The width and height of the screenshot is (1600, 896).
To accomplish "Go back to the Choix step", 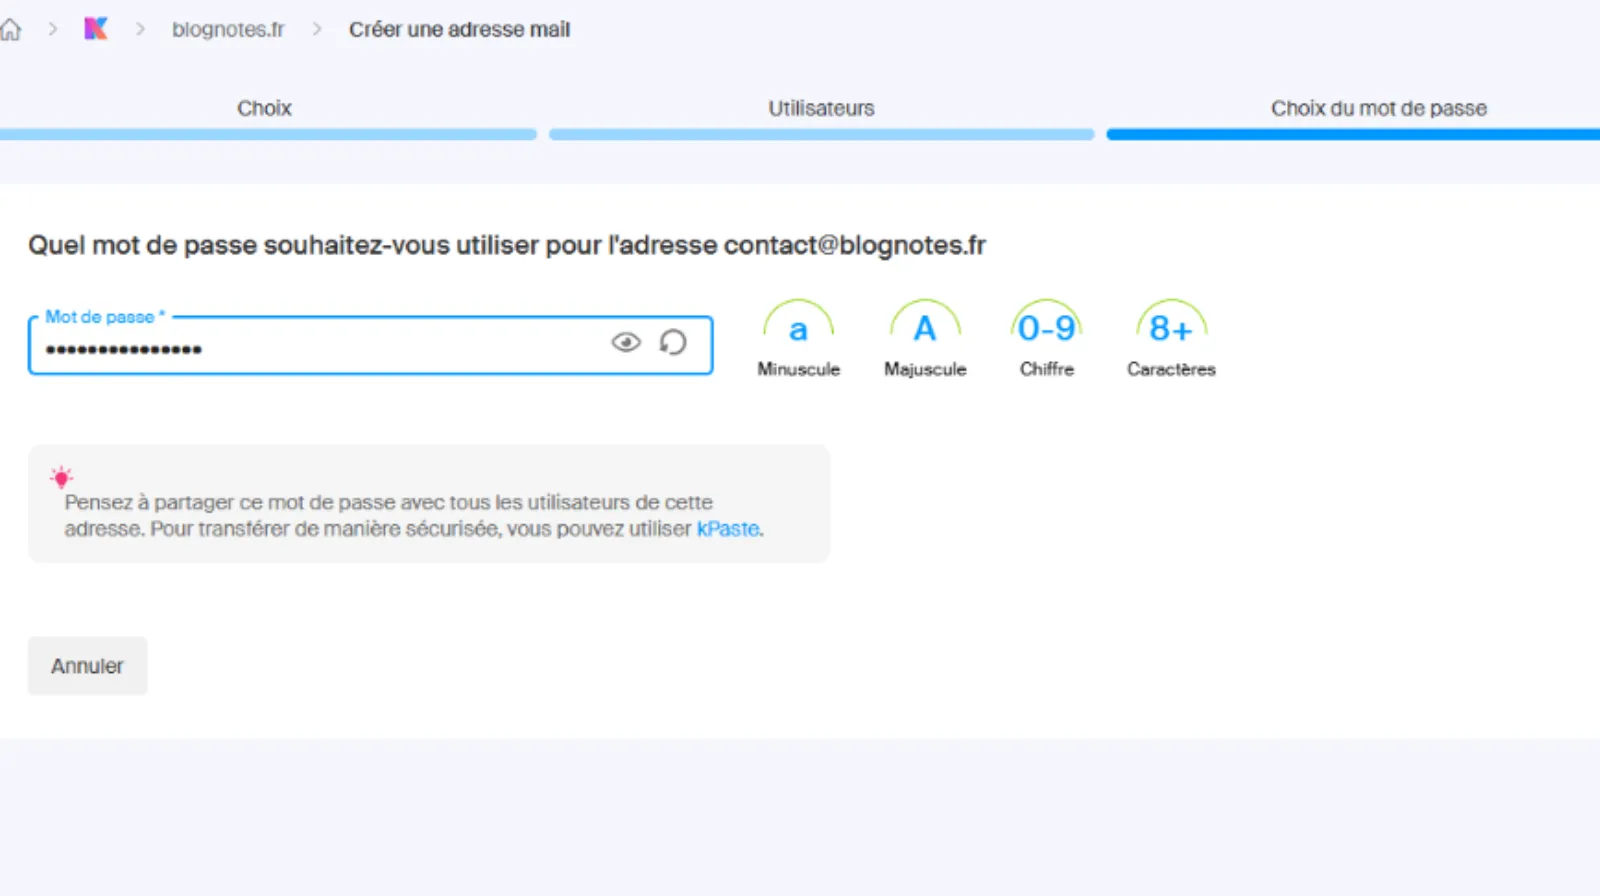I will [264, 108].
